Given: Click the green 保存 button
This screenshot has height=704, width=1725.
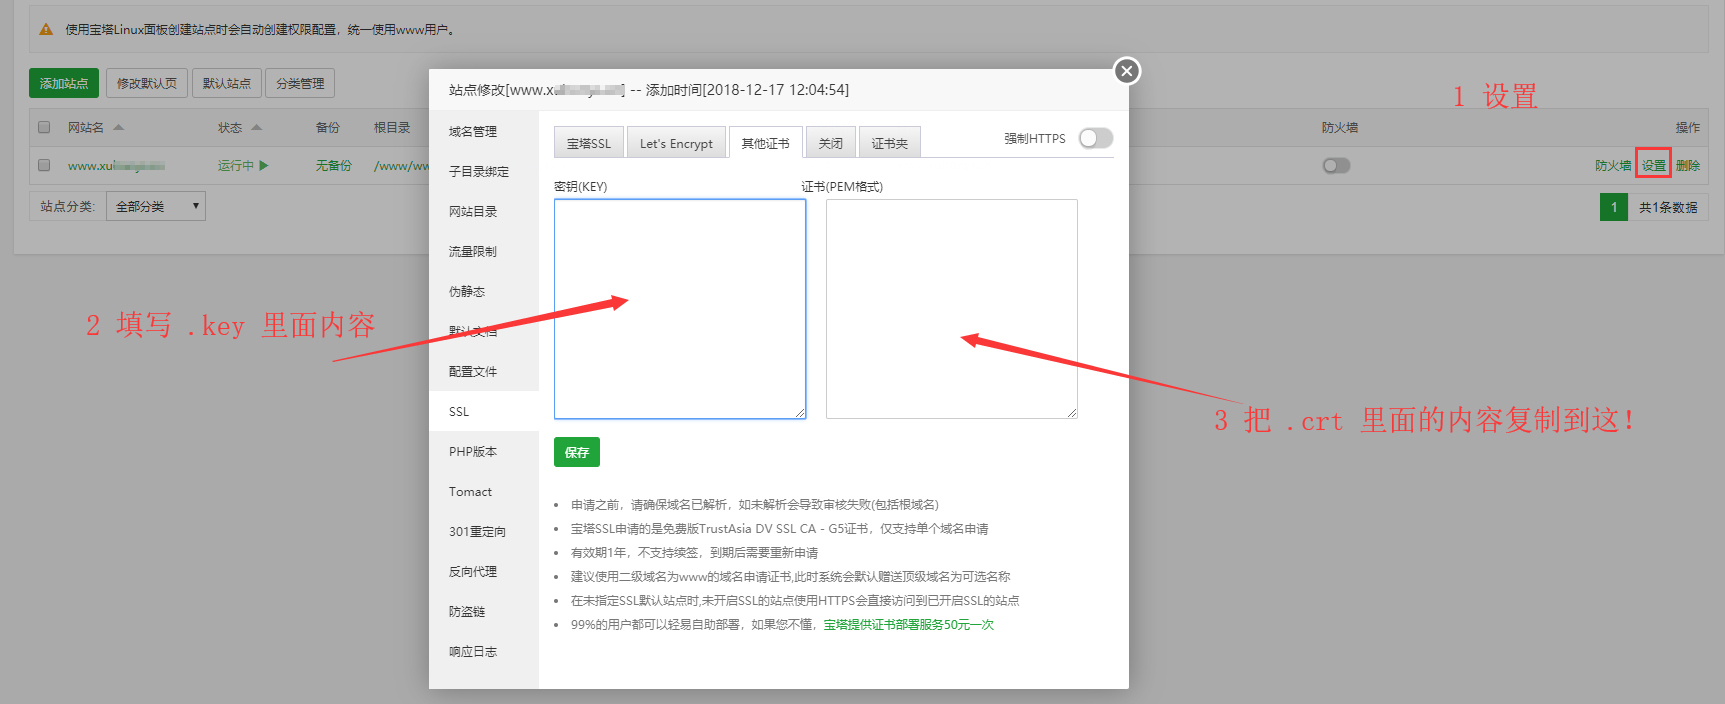Looking at the screenshot, I should point(577,452).
